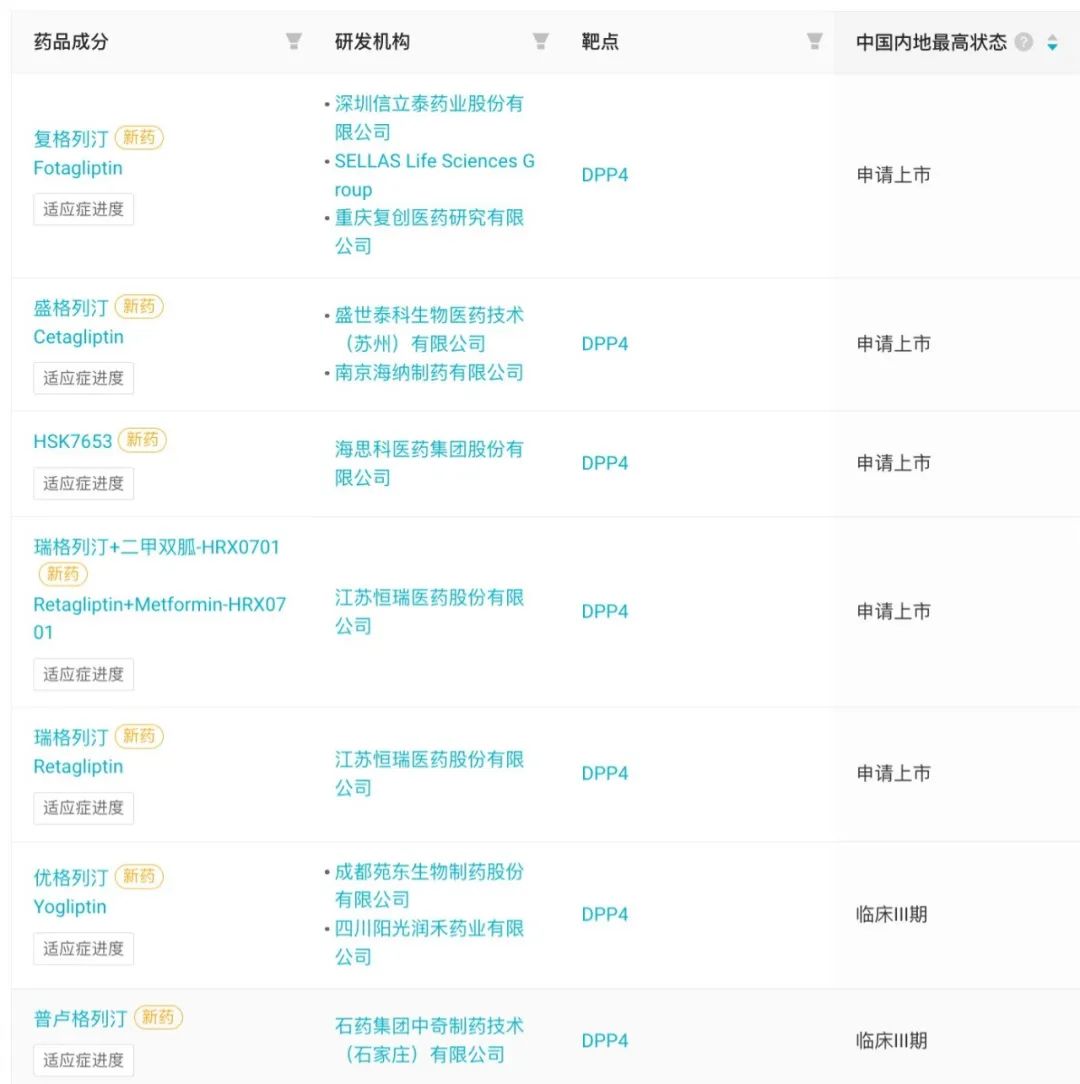This screenshot has width=1080, height=1084.
Task: Open 重庆复创医药研究有限公司 company link
Action: tap(429, 232)
